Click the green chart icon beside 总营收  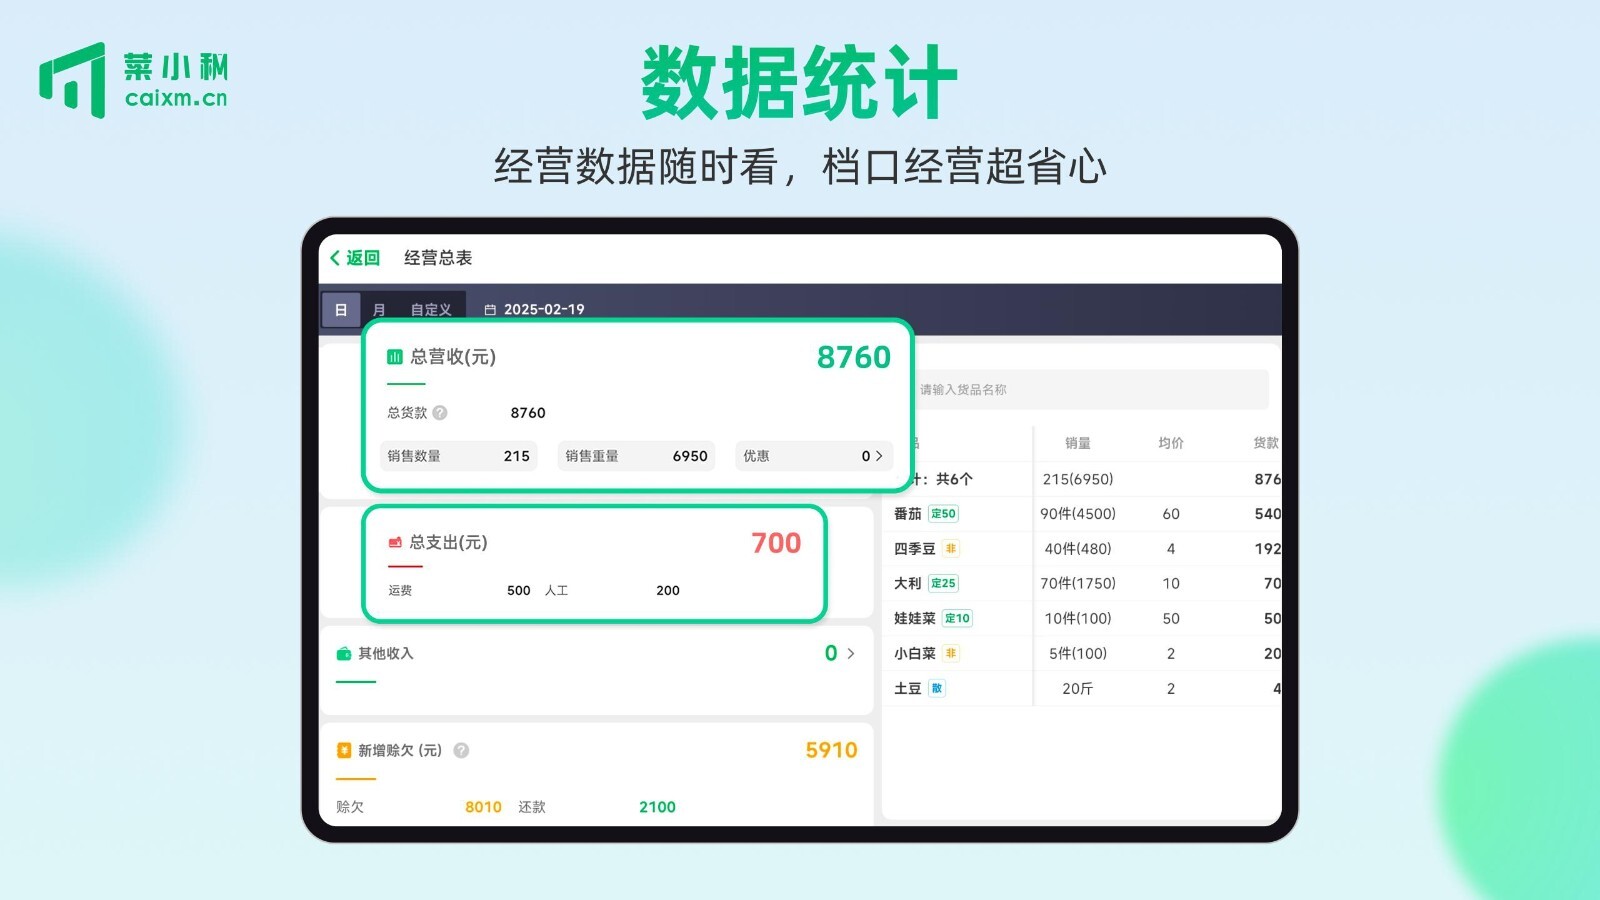395,357
